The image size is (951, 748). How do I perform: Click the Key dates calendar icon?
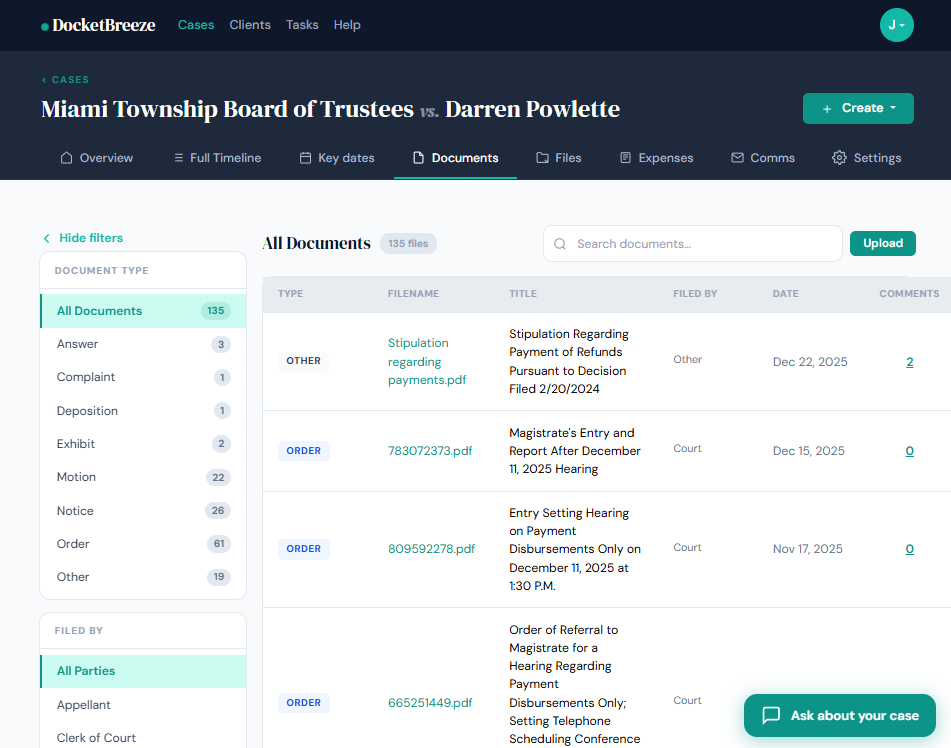(x=306, y=158)
